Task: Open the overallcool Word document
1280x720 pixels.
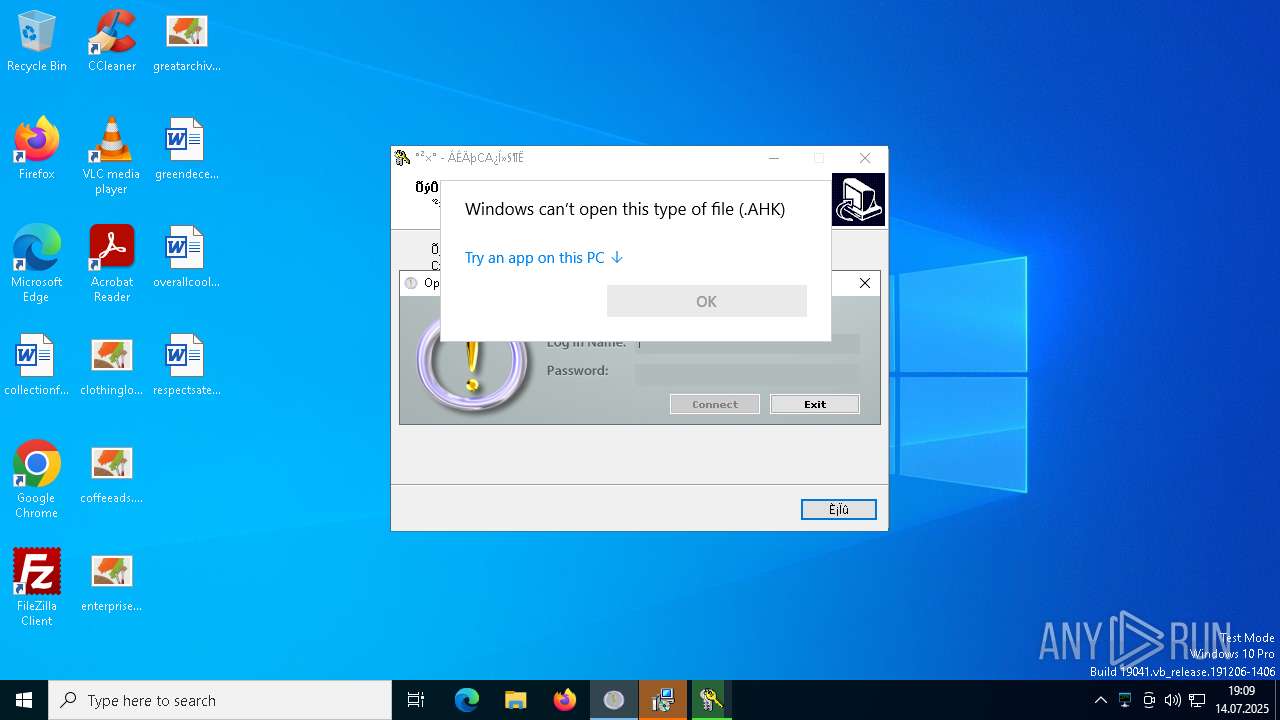Action: click(x=186, y=258)
